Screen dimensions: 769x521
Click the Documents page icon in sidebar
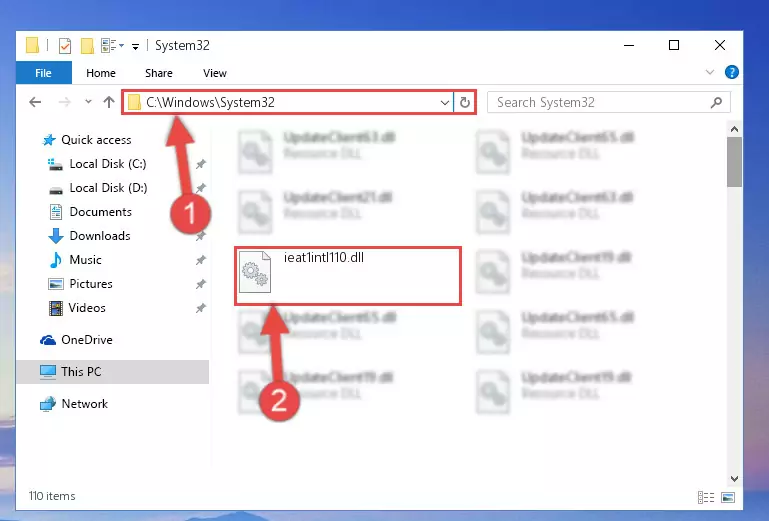[x=56, y=212]
